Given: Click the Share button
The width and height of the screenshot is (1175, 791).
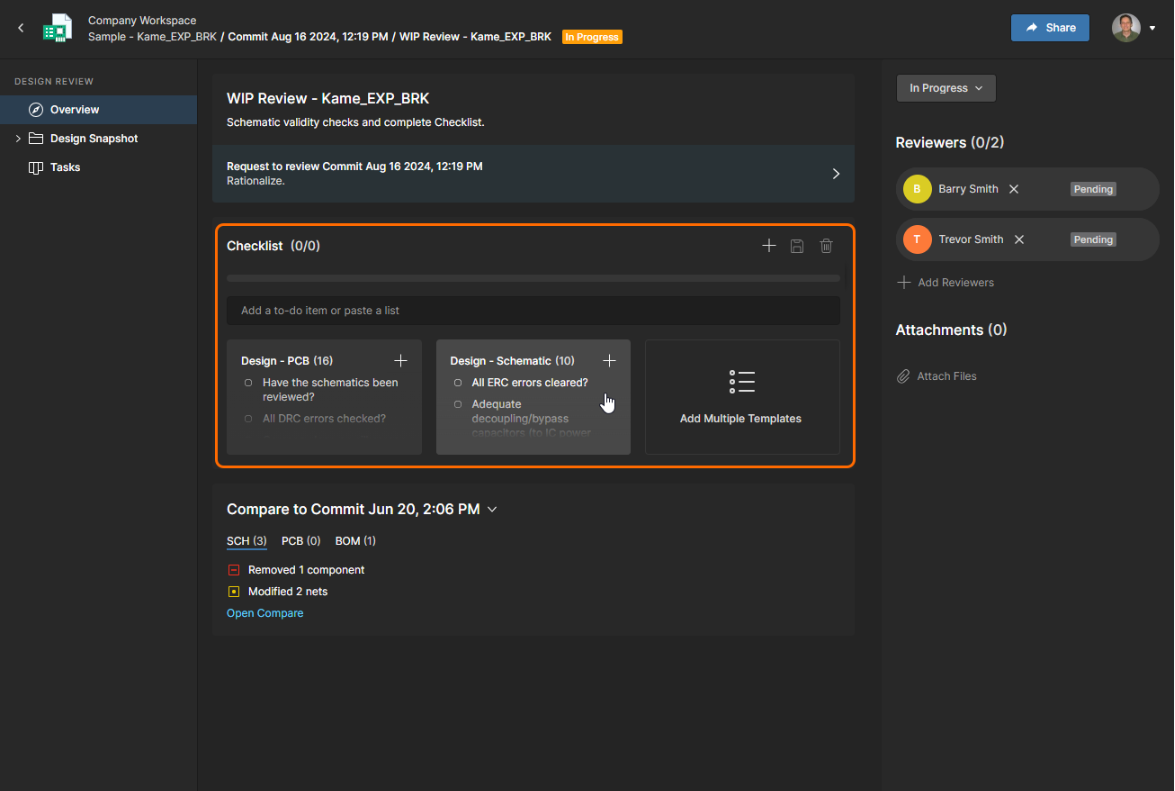Looking at the screenshot, I should (x=1049, y=28).
